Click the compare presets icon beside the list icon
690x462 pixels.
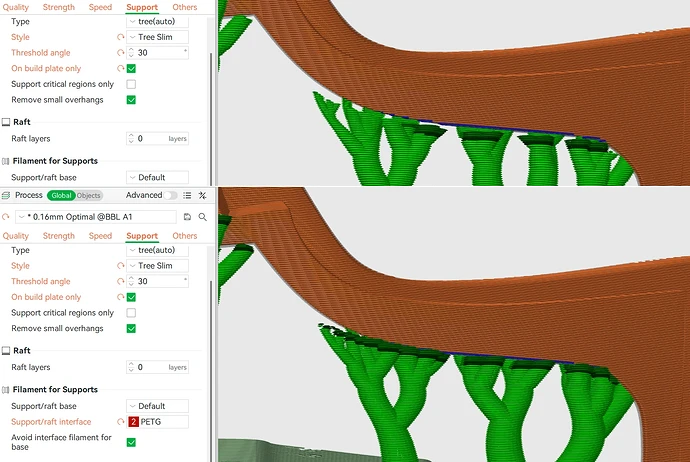(202, 195)
